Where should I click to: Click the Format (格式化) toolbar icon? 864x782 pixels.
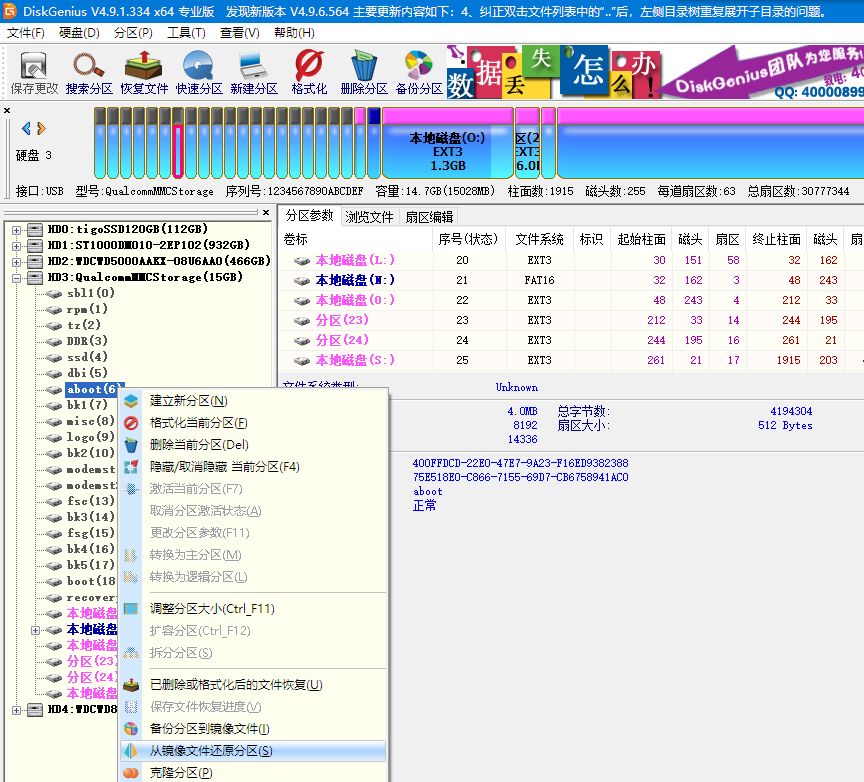(x=309, y=73)
